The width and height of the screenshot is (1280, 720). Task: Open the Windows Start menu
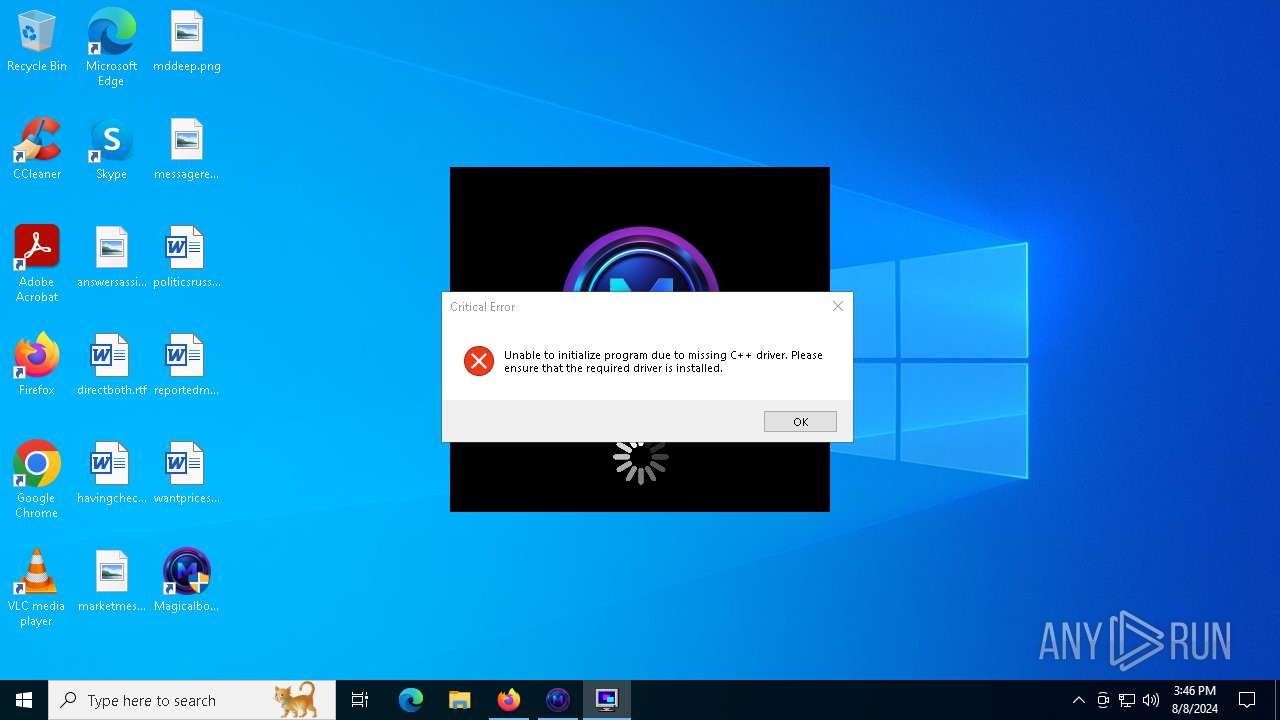point(24,700)
